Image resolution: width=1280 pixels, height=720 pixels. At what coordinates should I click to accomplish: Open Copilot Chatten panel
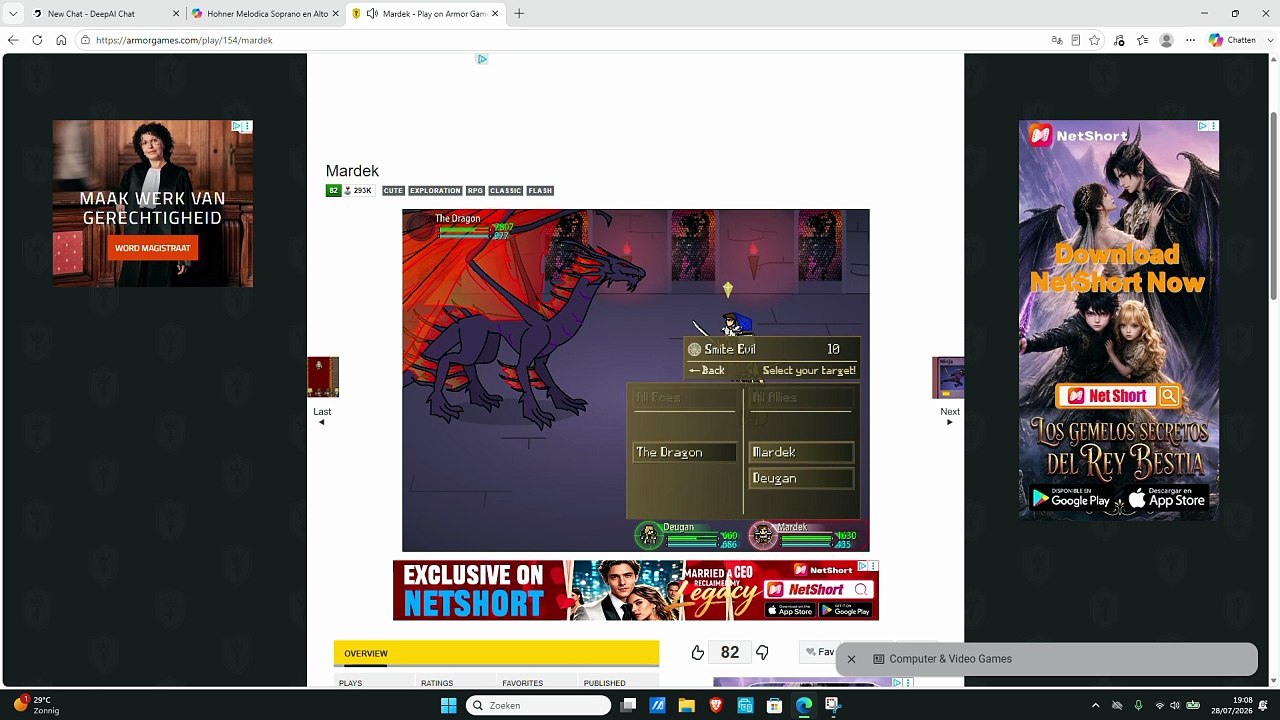pyautogui.click(x=1232, y=40)
